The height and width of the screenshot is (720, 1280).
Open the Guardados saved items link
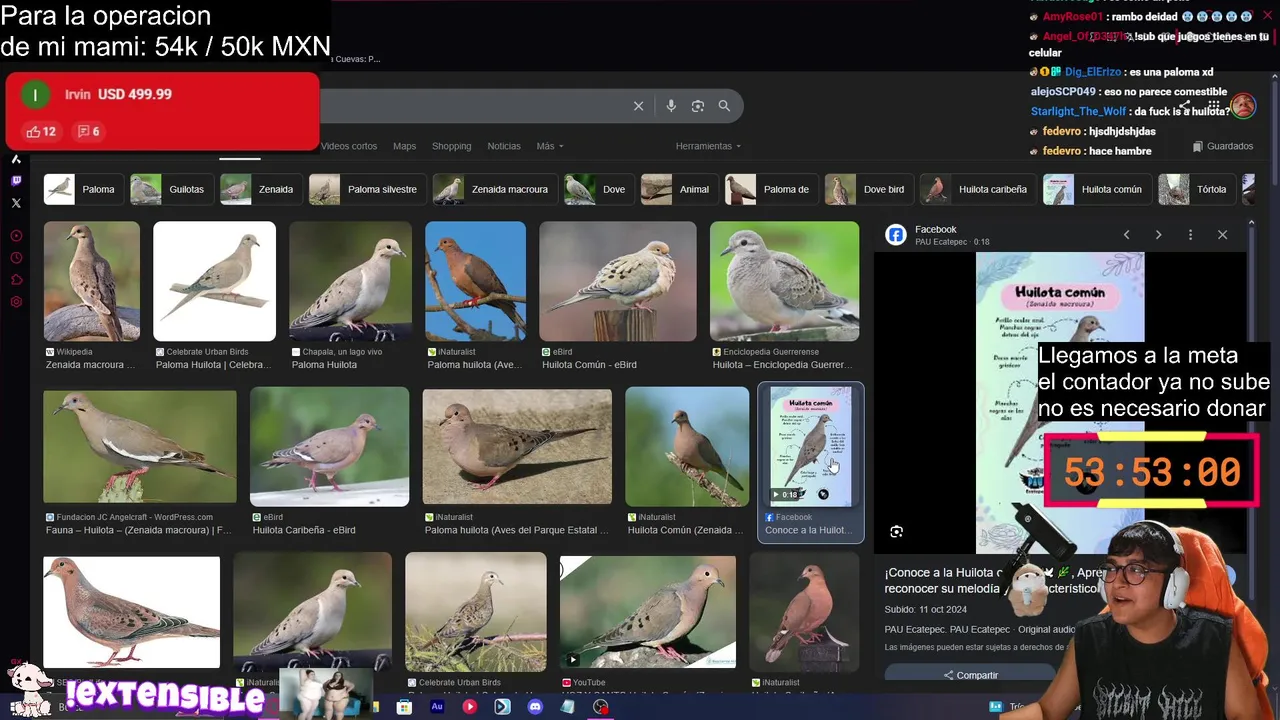click(1223, 146)
